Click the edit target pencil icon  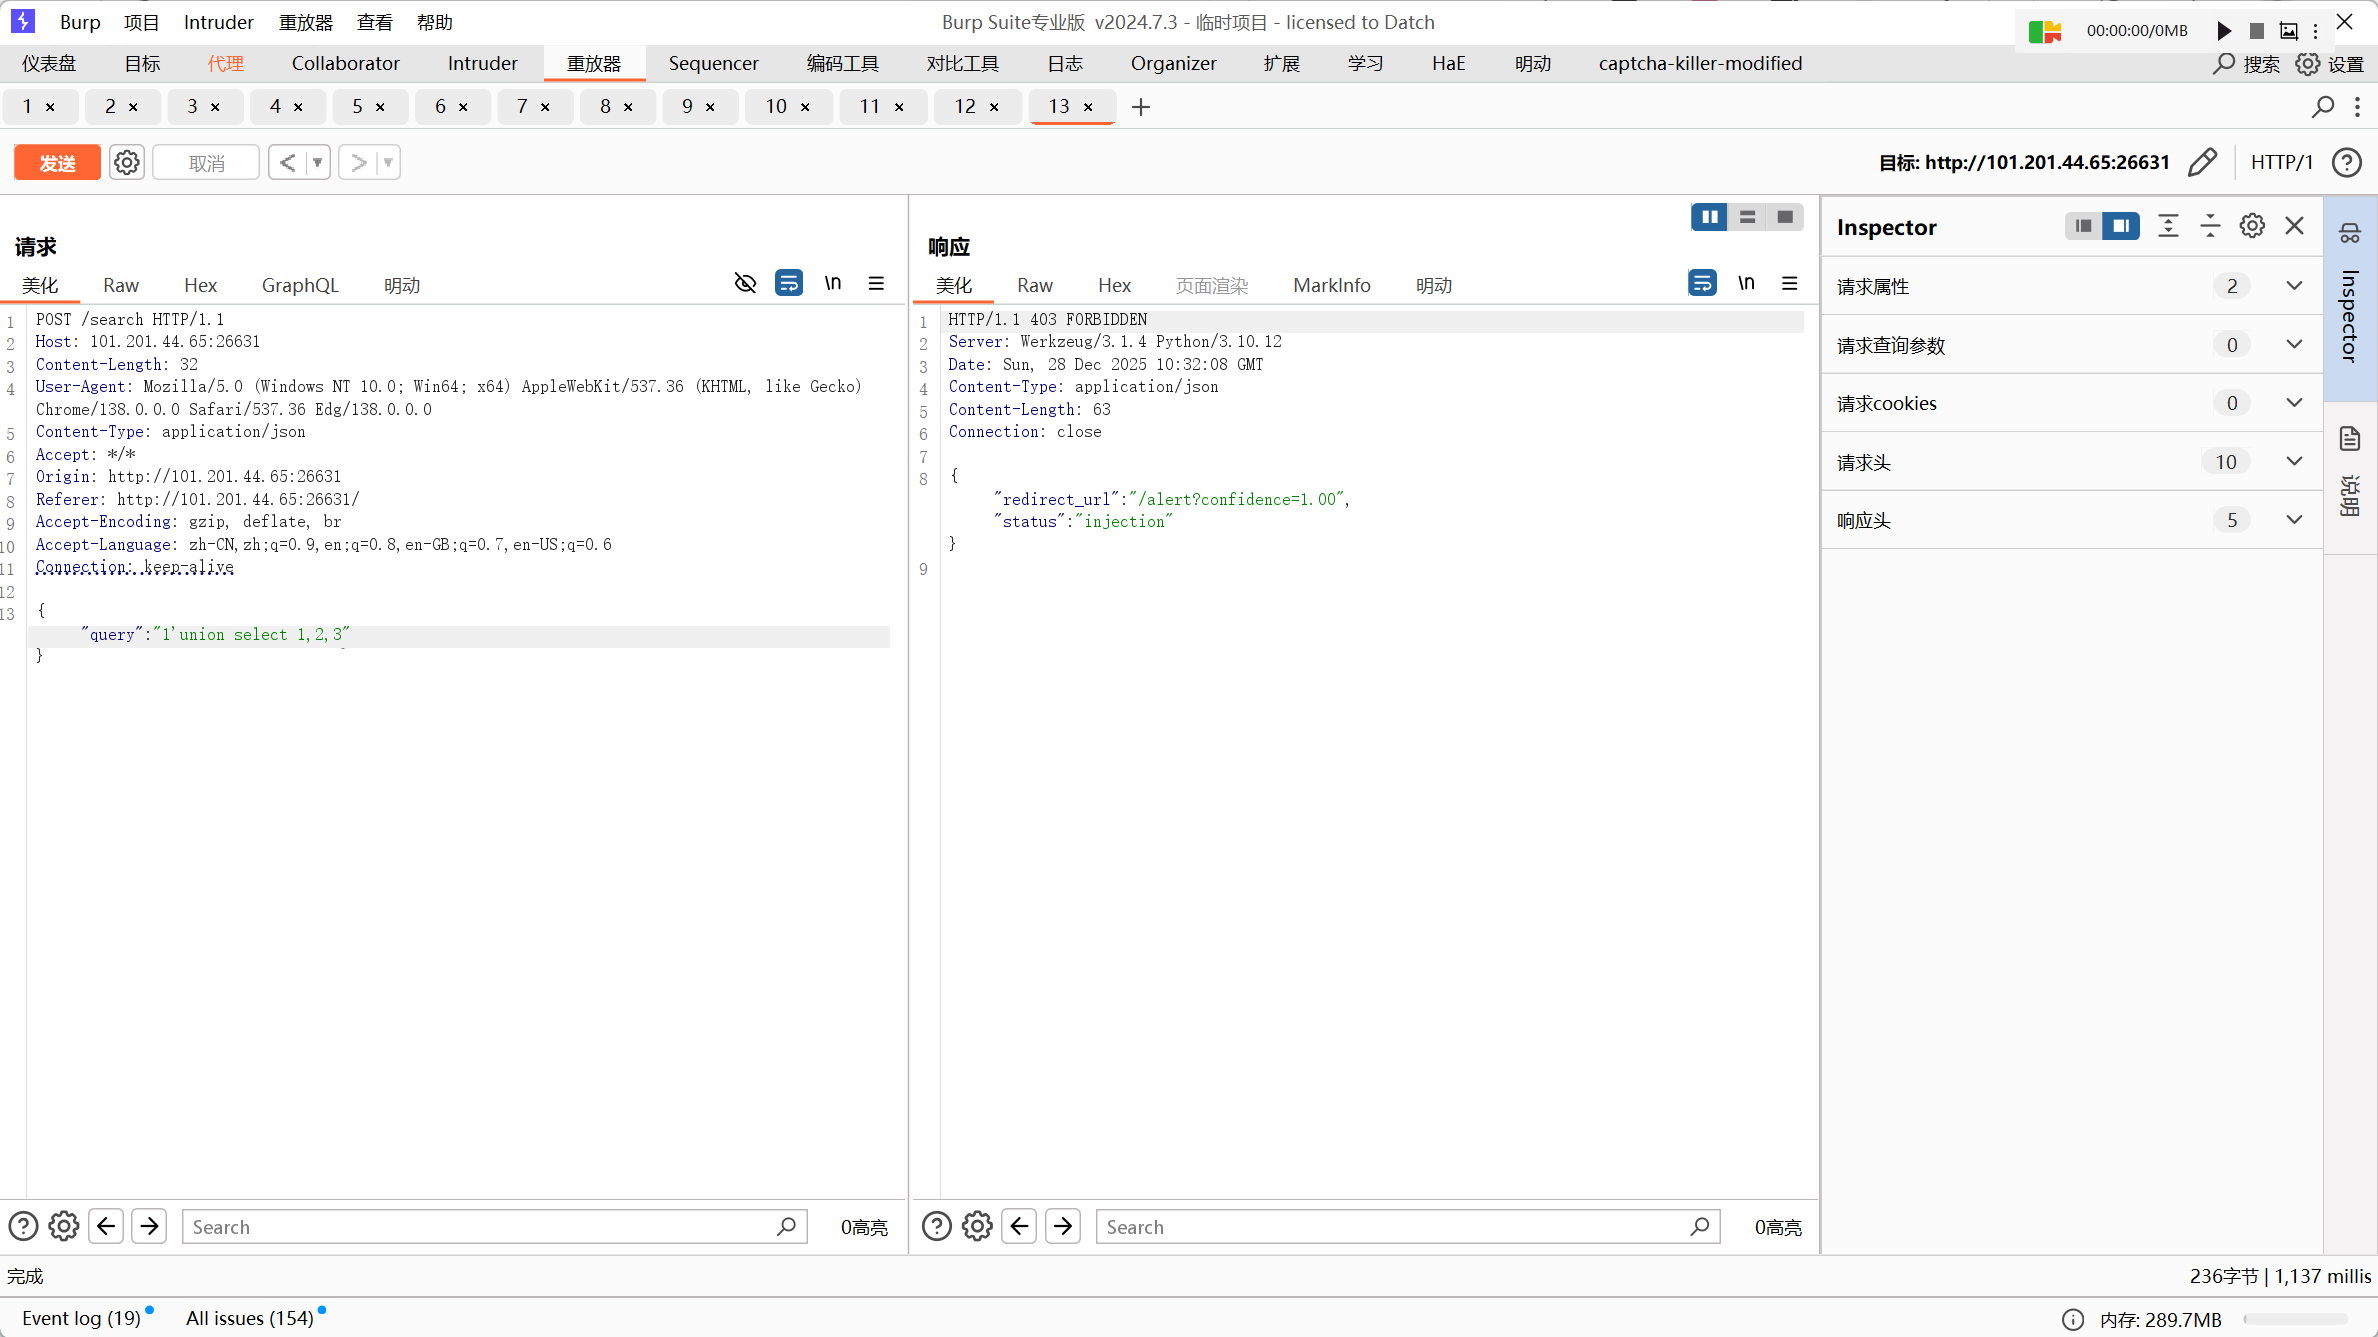[2202, 162]
